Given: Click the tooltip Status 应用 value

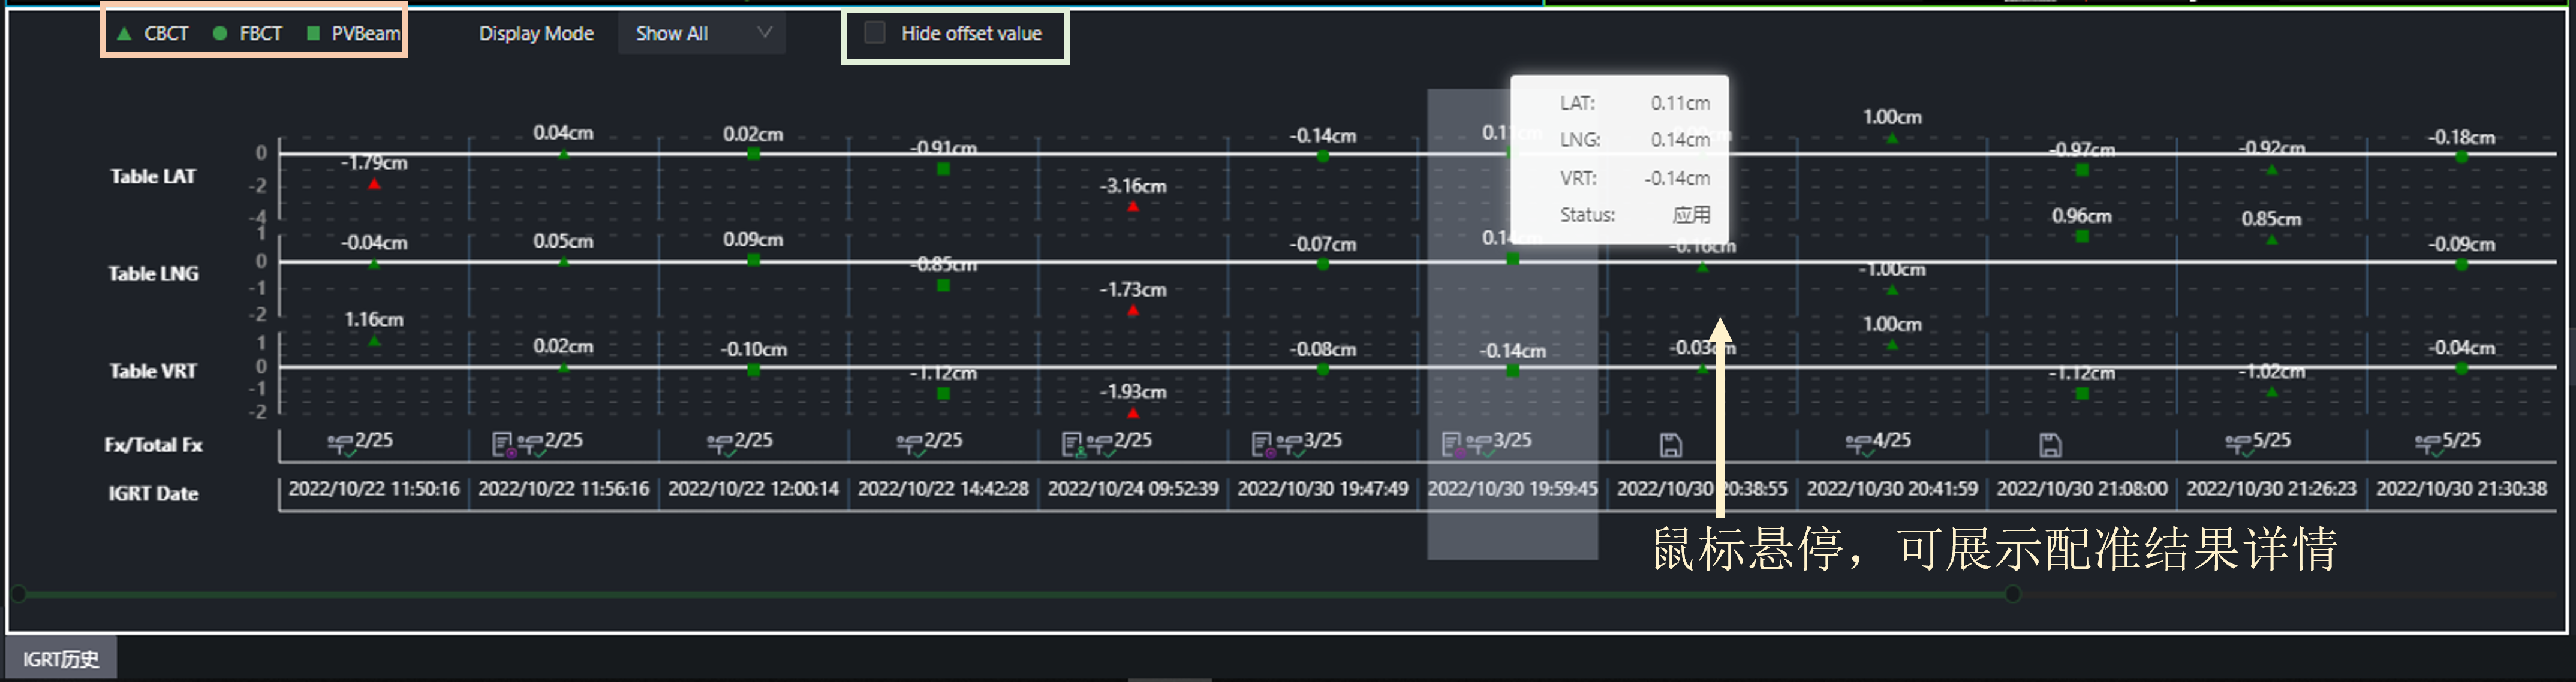Looking at the screenshot, I should (1692, 215).
